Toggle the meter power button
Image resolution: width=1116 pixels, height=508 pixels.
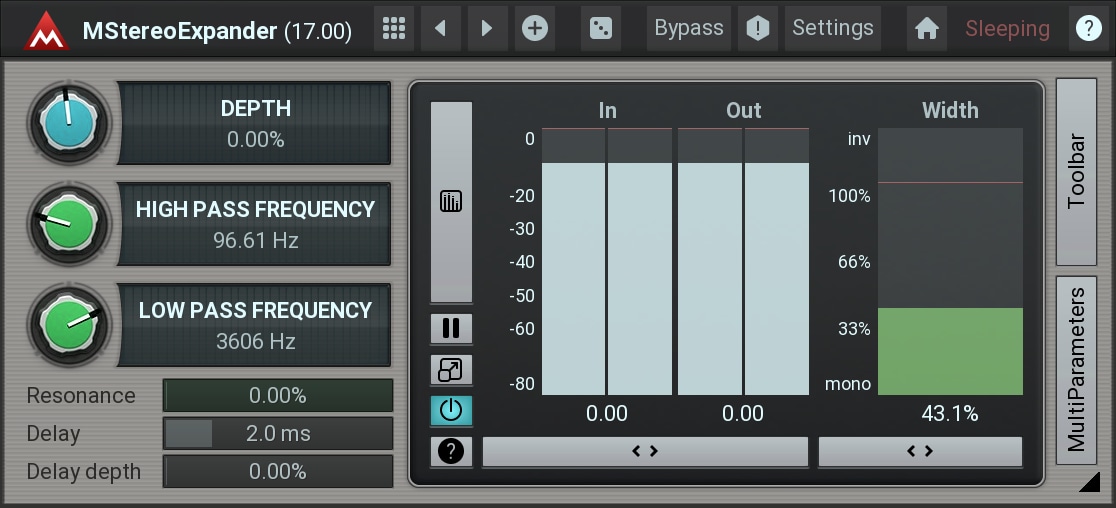click(x=451, y=410)
